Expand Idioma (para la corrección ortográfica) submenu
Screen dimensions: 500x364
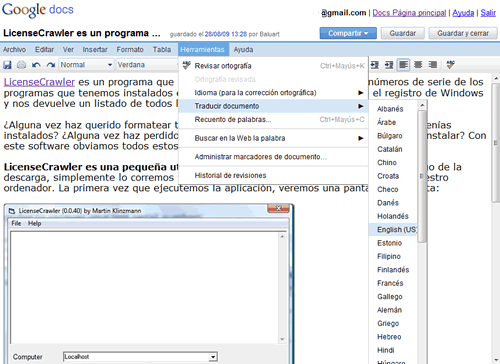click(273, 93)
